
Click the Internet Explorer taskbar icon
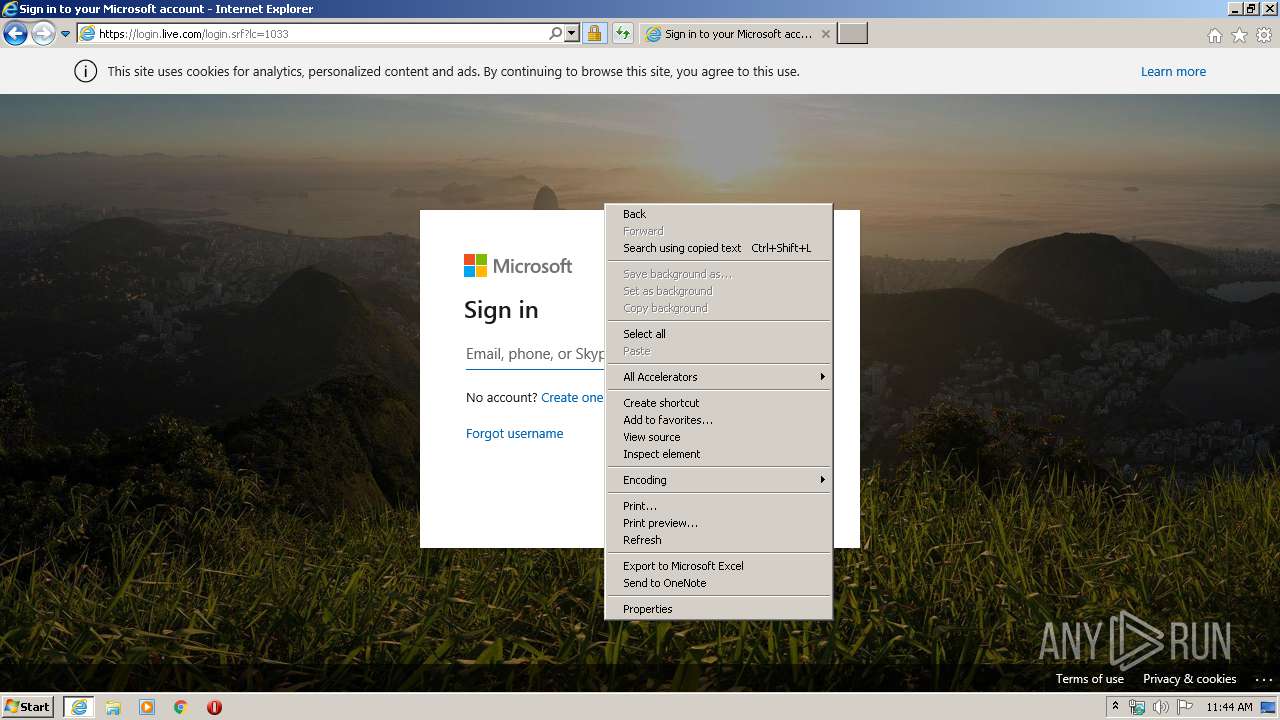[79, 707]
